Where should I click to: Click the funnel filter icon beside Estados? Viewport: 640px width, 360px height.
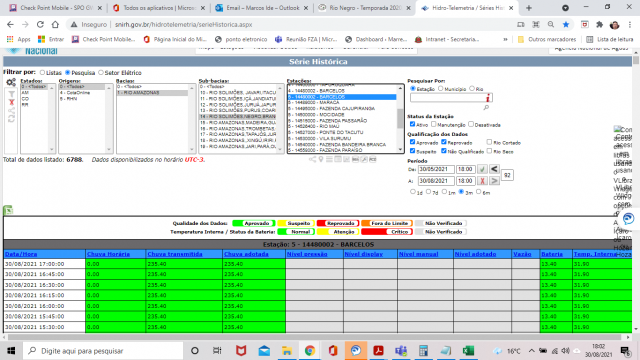point(11,94)
